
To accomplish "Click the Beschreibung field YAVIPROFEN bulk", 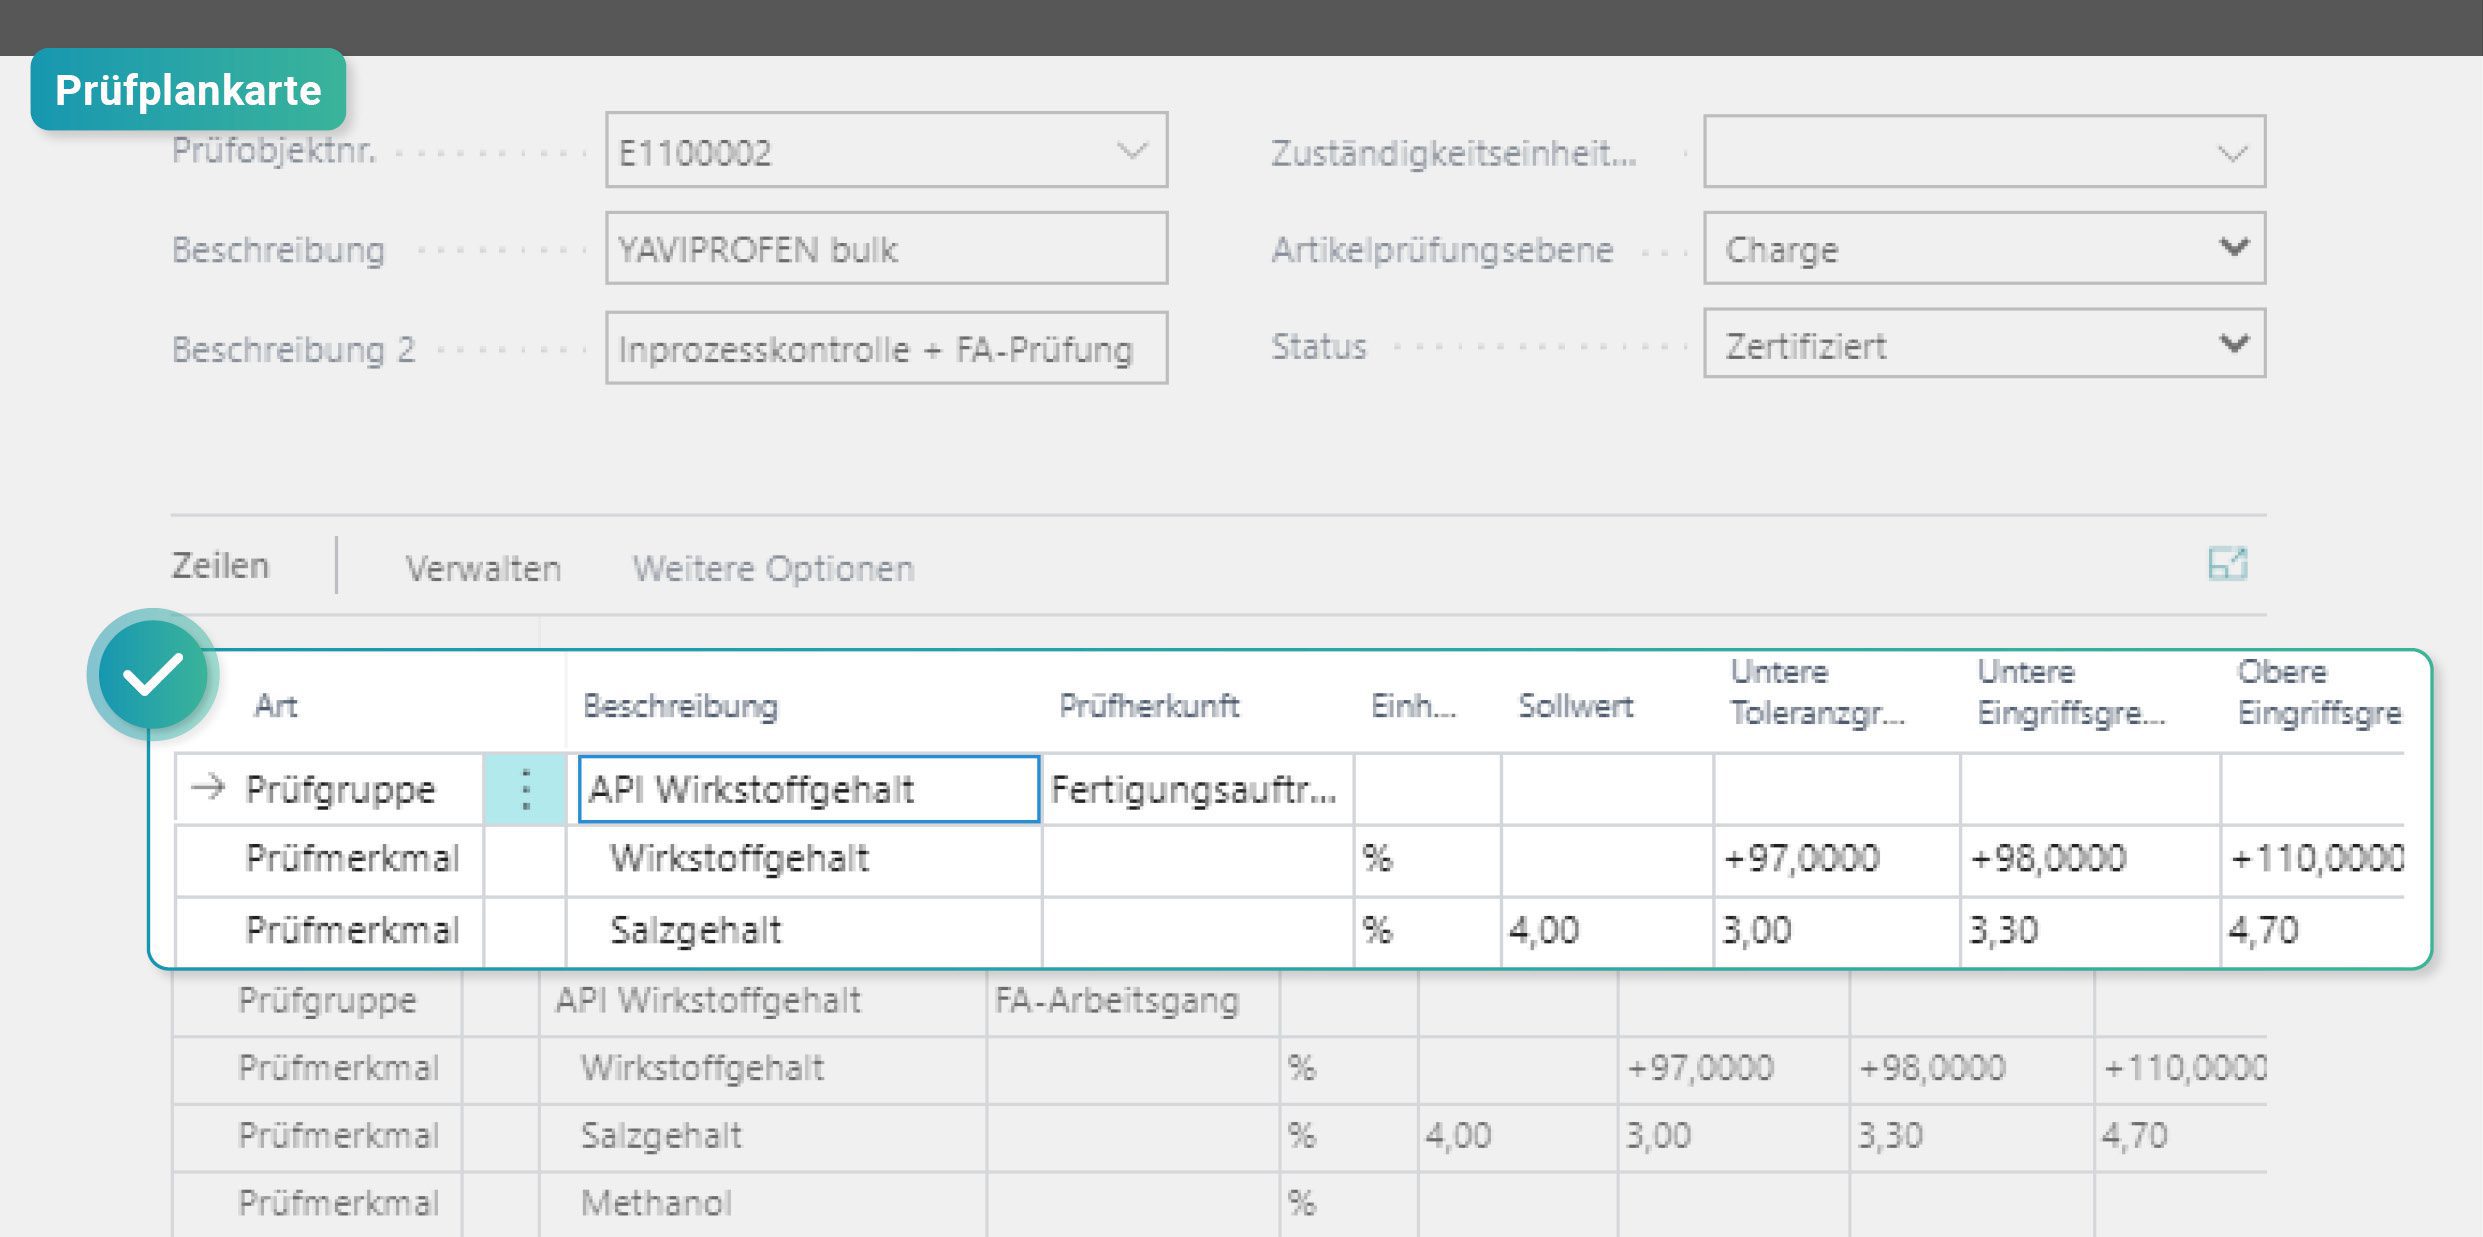I will click(x=886, y=248).
